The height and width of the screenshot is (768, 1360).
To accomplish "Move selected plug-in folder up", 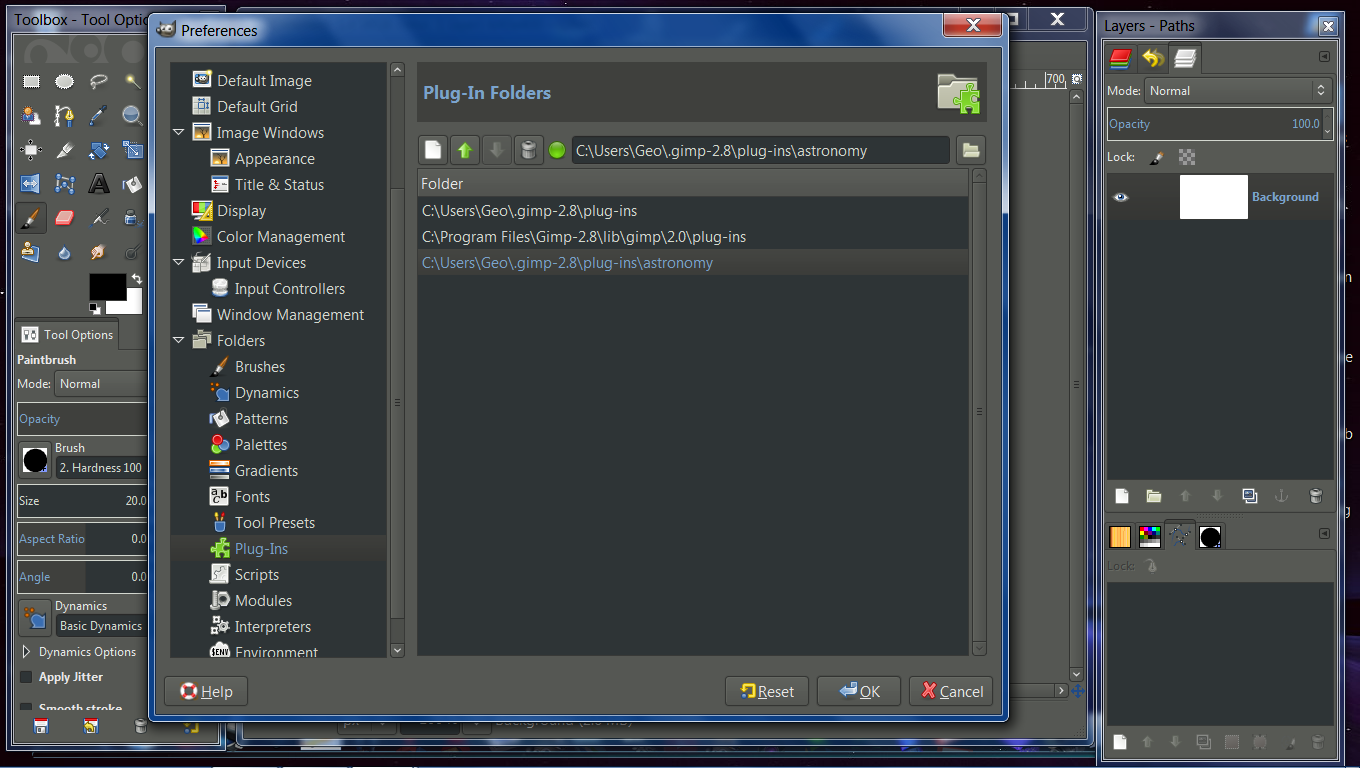I will [464, 151].
